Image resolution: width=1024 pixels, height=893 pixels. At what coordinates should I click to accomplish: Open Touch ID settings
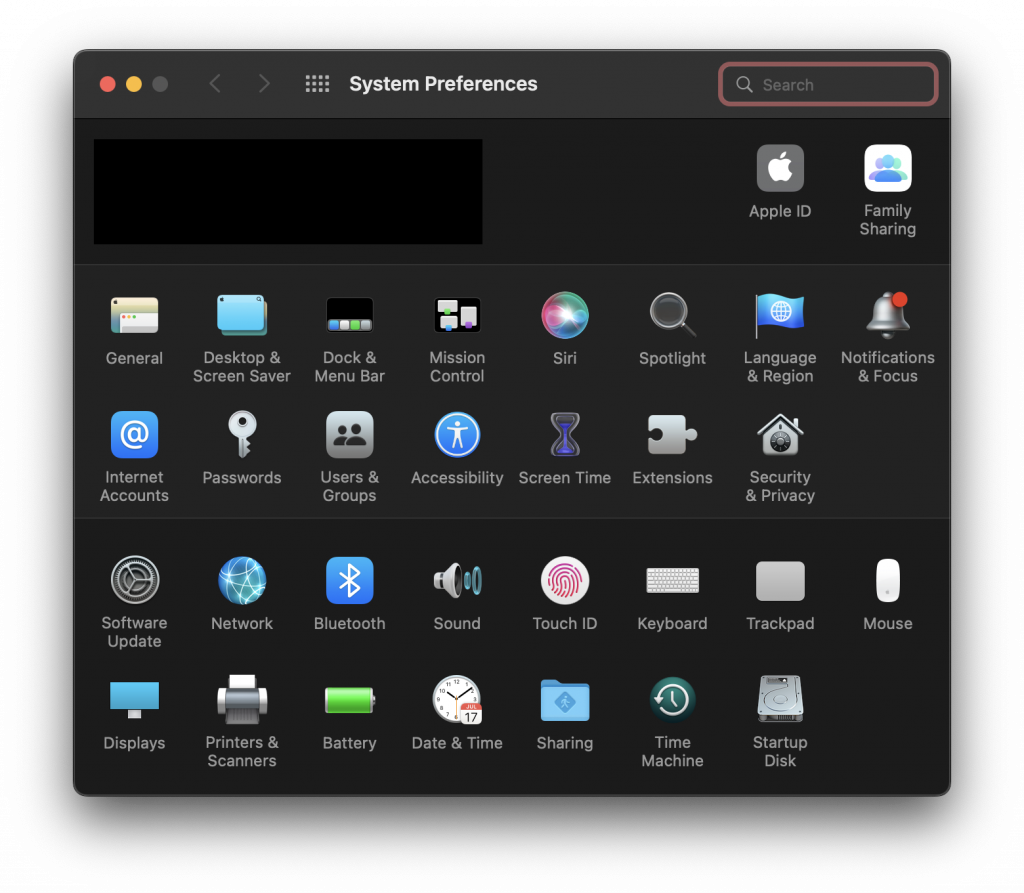pyautogui.click(x=564, y=581)
